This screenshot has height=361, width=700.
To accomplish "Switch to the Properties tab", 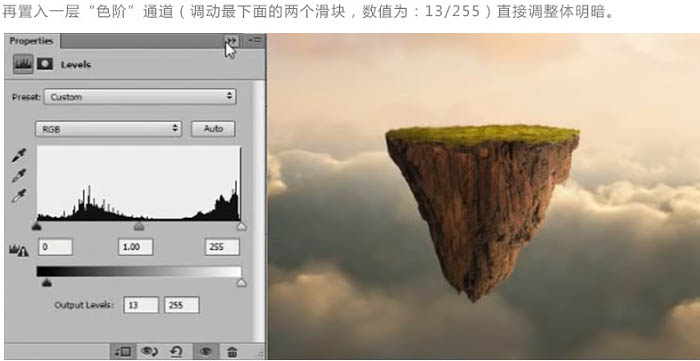I will coord(32,41).
